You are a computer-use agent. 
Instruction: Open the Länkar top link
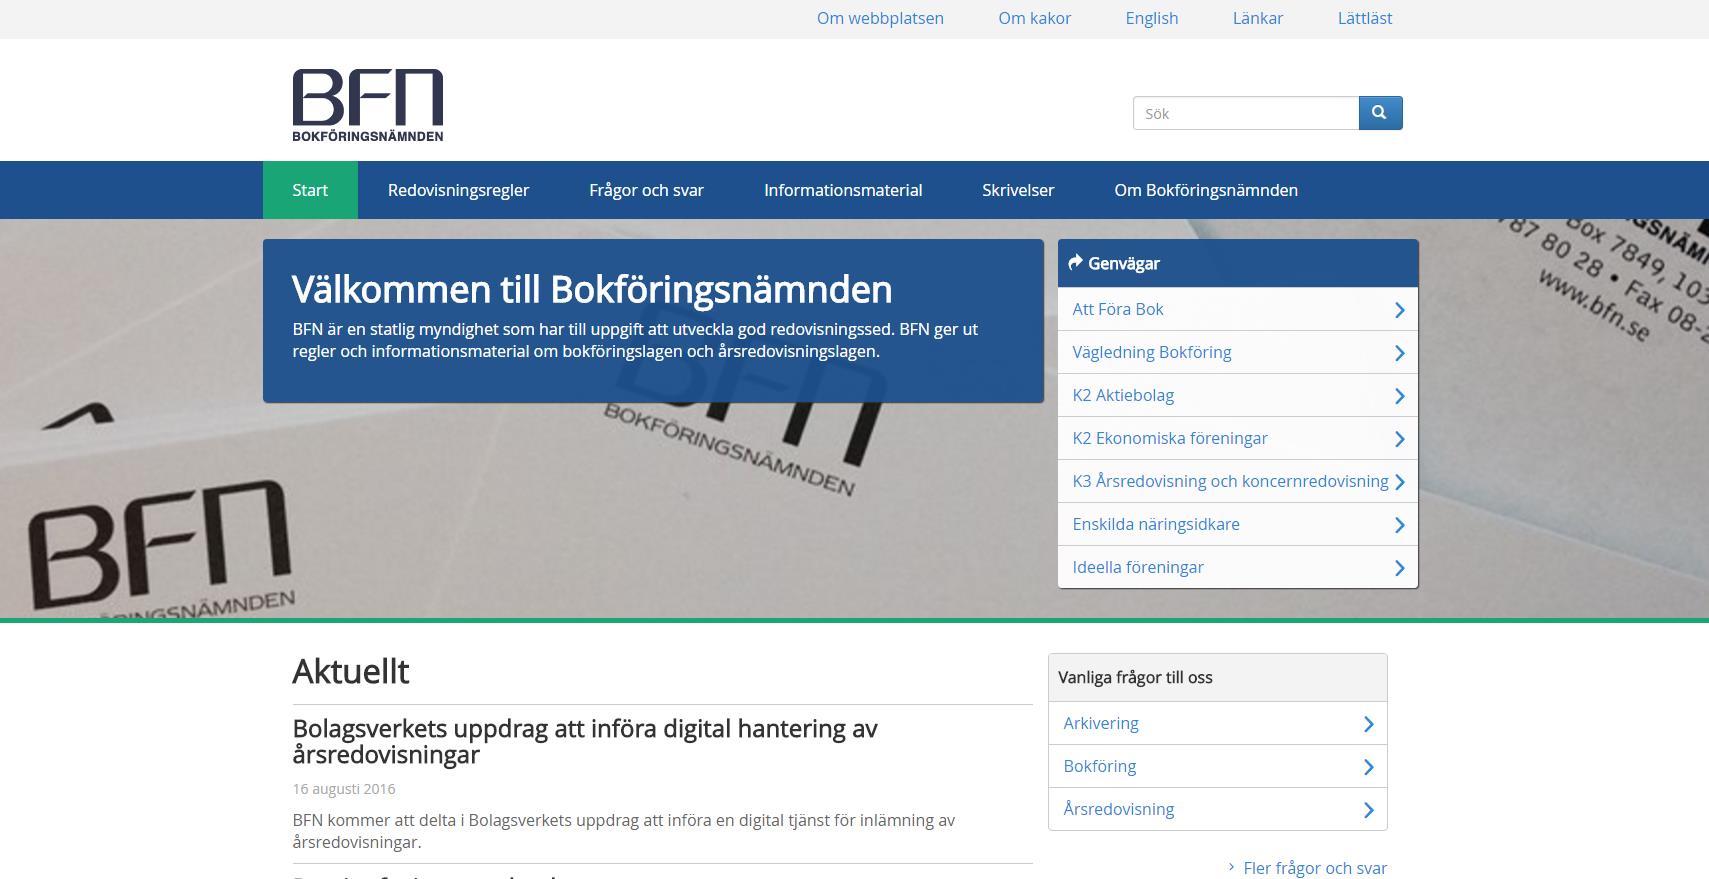click(x=1258, y=18)
